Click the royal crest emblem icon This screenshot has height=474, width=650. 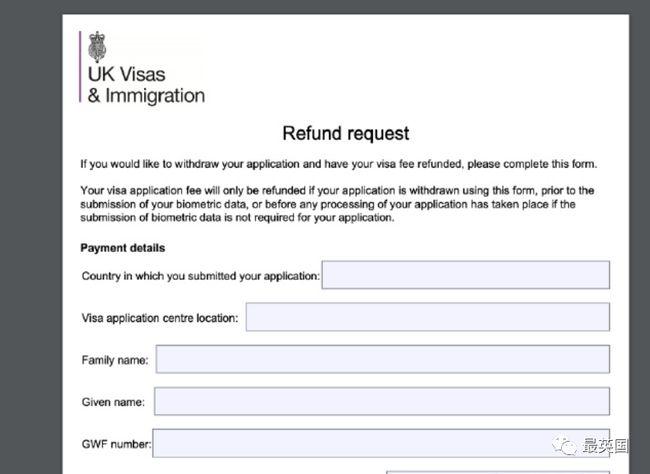(x=98, y=46)
